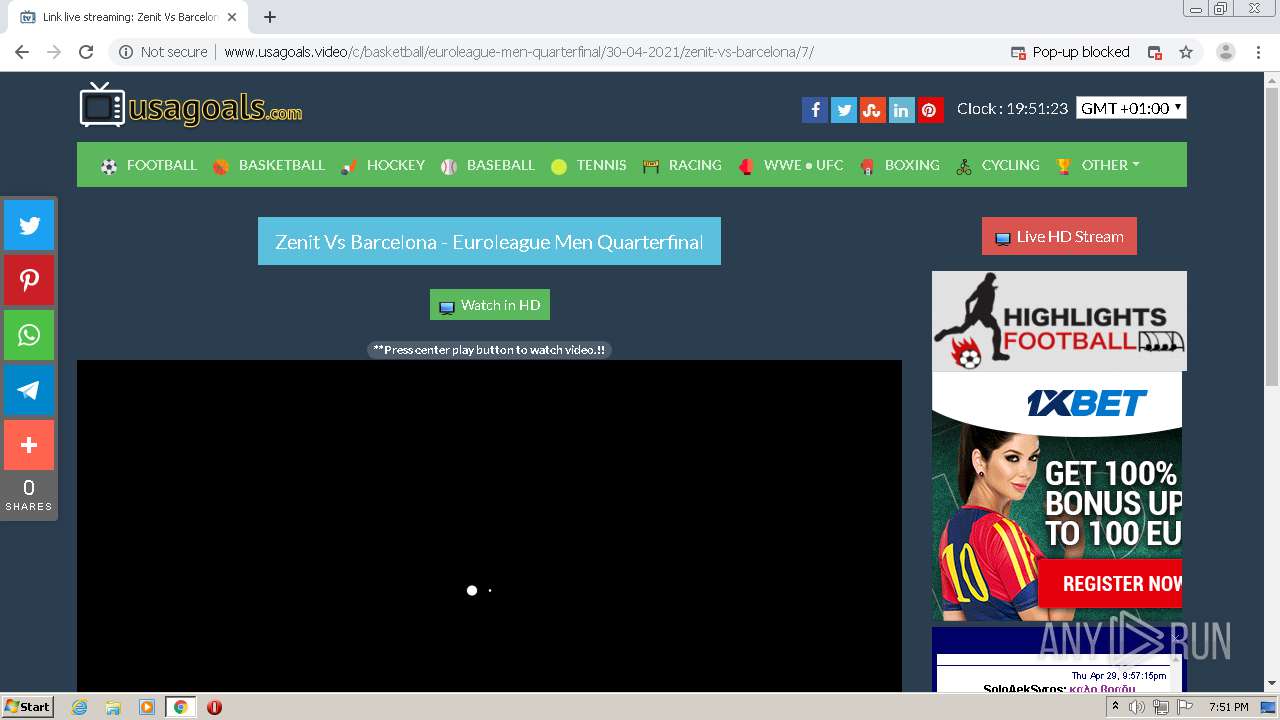1280x720 pixels.
Task: Click the center of the video player
Action: [x=489, y=526]
